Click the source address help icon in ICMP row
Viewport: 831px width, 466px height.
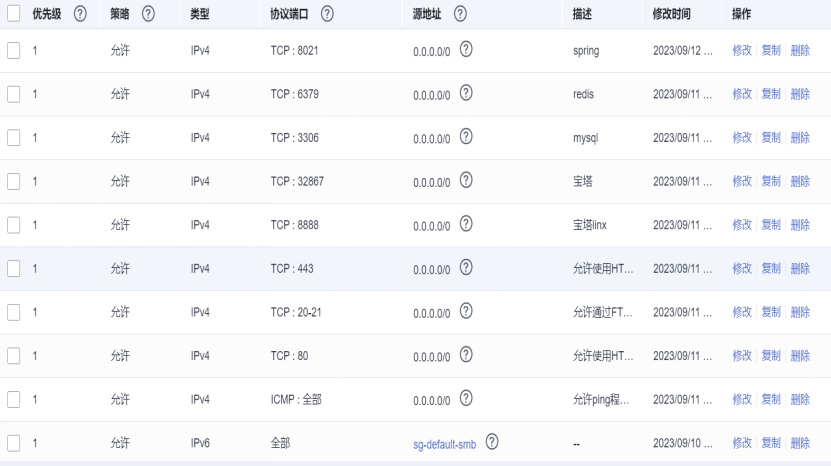click(466, 399)
